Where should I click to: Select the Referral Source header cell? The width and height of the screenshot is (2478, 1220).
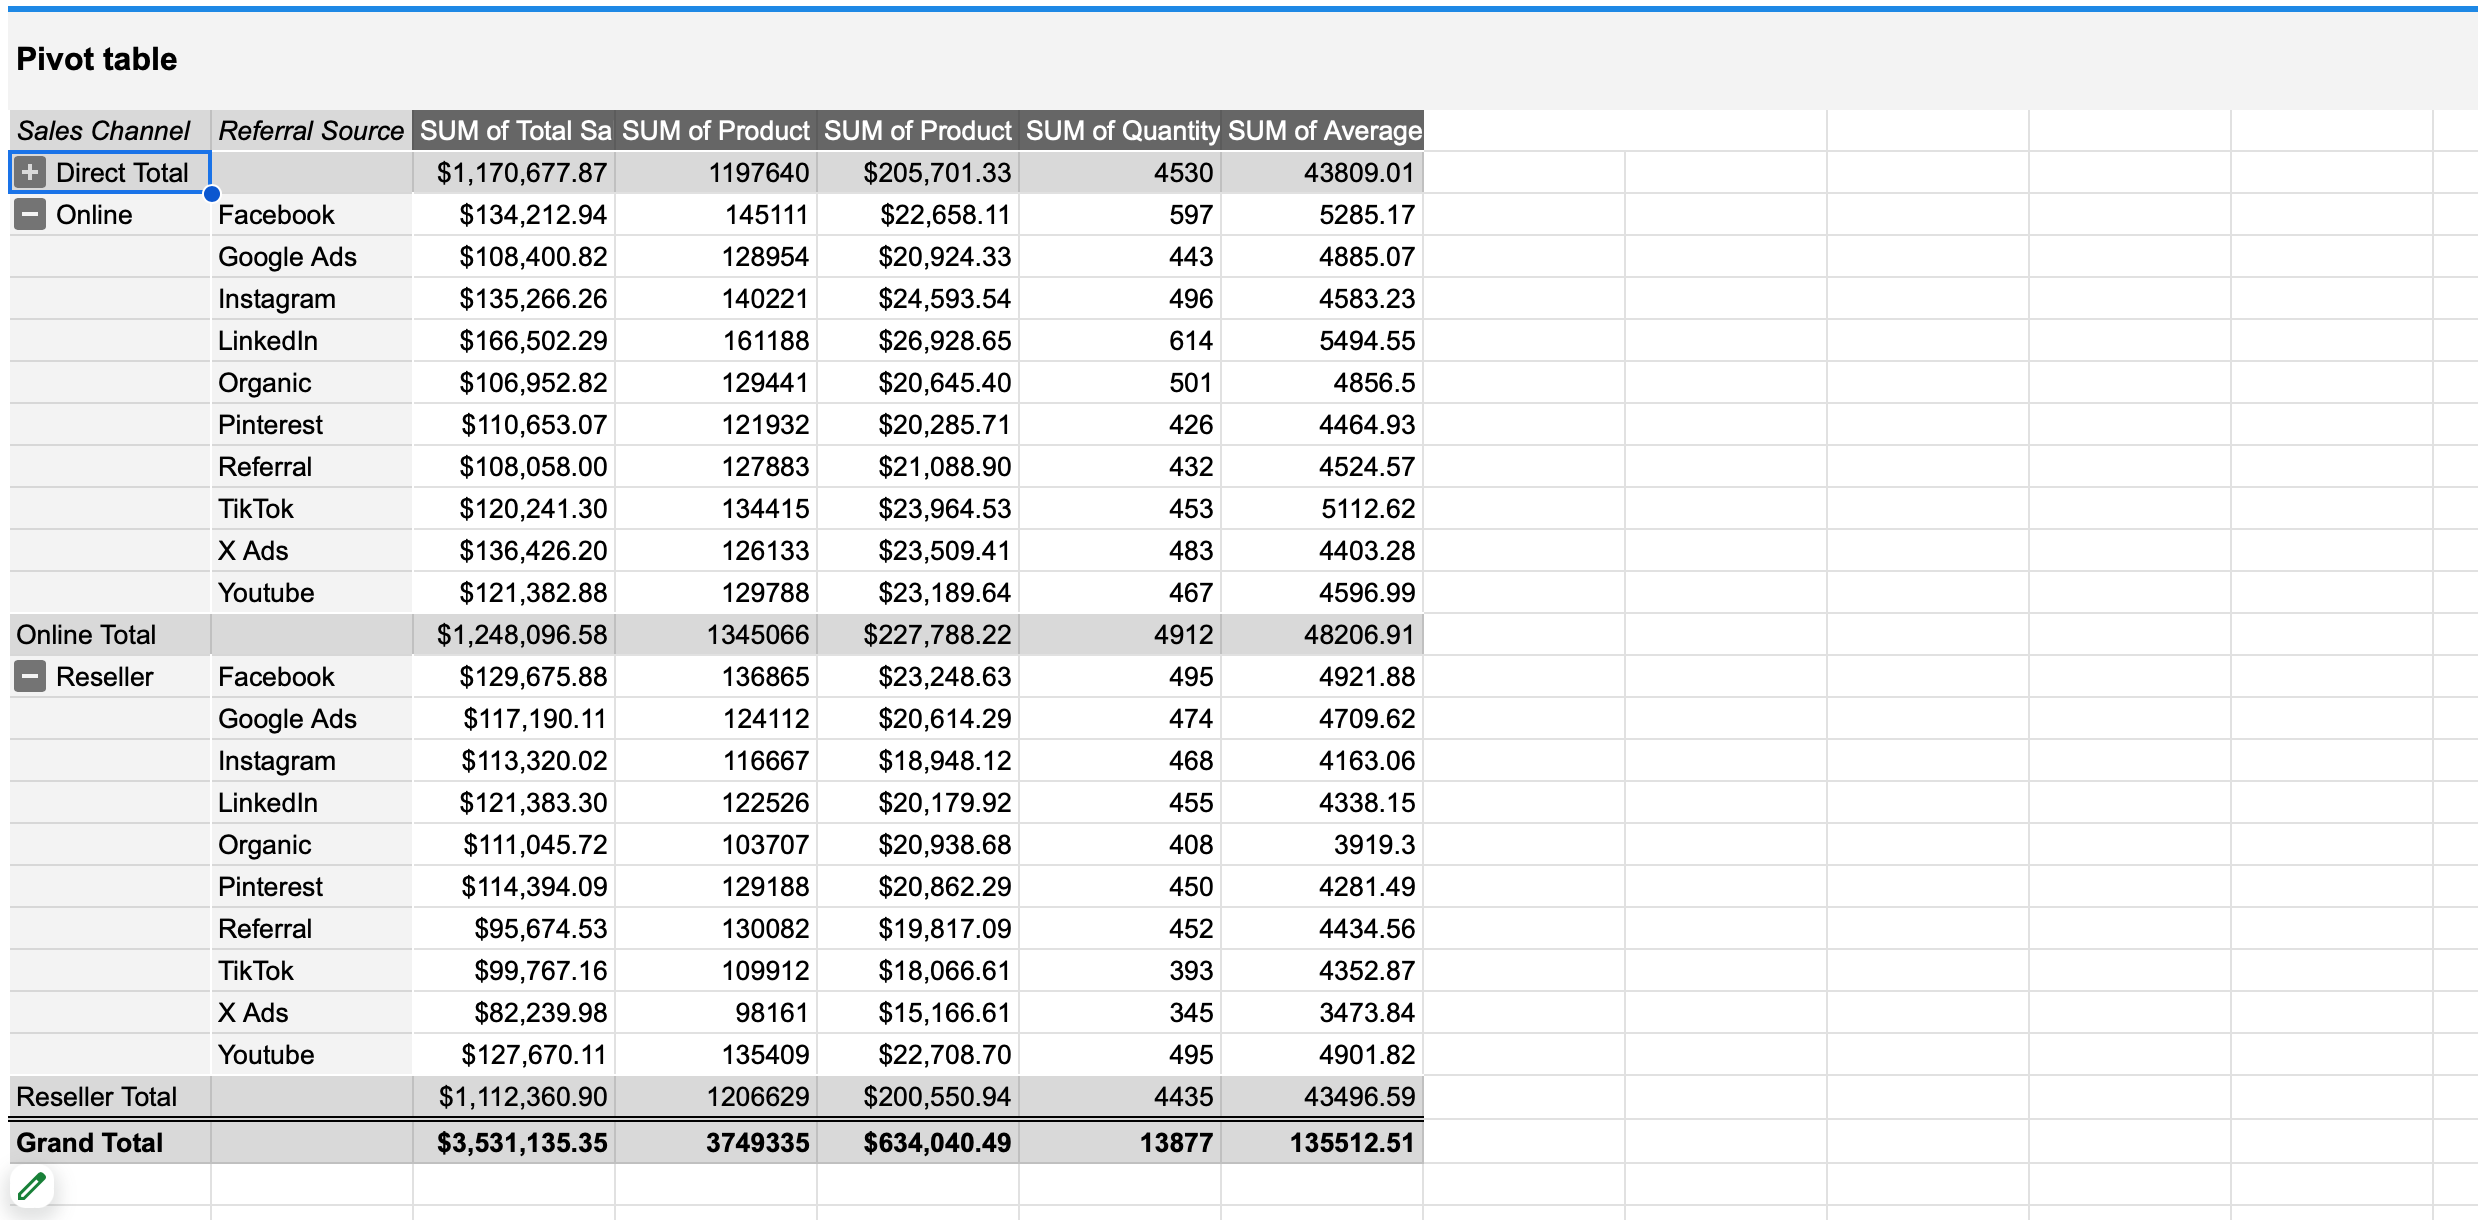click(x=311, y=131)
